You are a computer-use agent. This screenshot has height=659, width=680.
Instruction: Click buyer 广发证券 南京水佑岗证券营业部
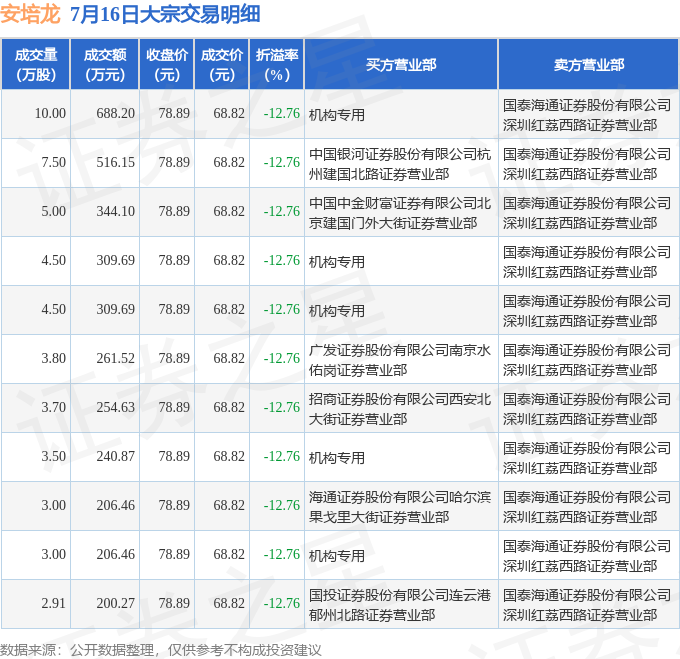pyautogui.click(x=400, y=360)
